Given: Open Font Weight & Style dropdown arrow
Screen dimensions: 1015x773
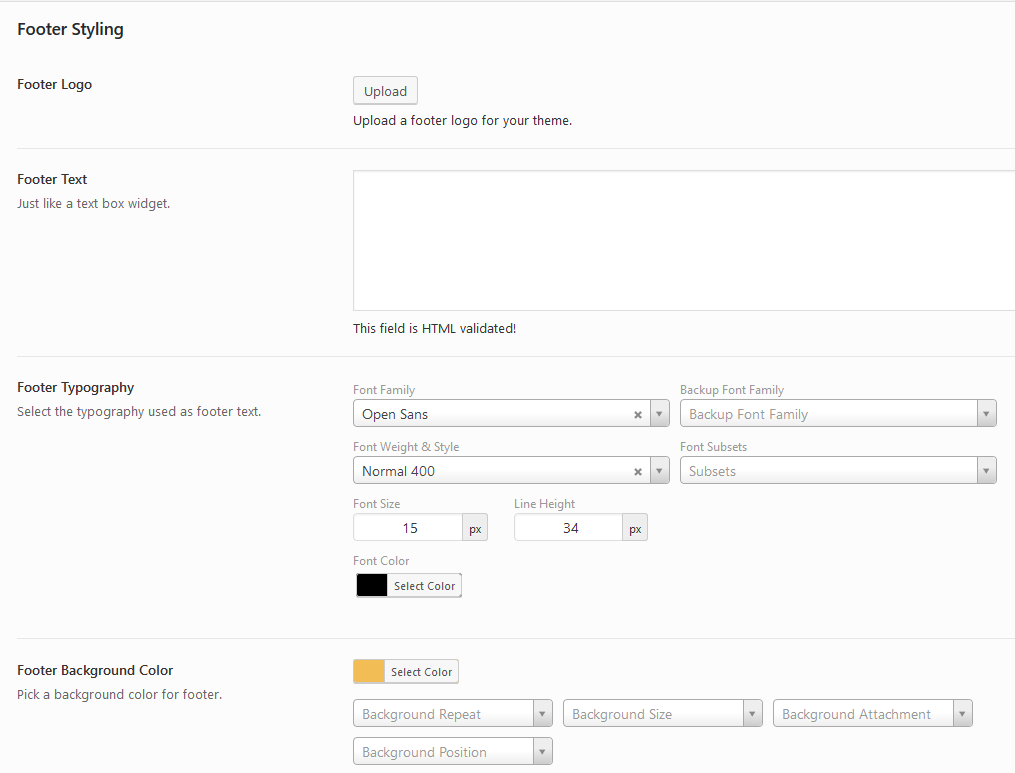Looking at the screenshot, I should (x=660, y=471).
